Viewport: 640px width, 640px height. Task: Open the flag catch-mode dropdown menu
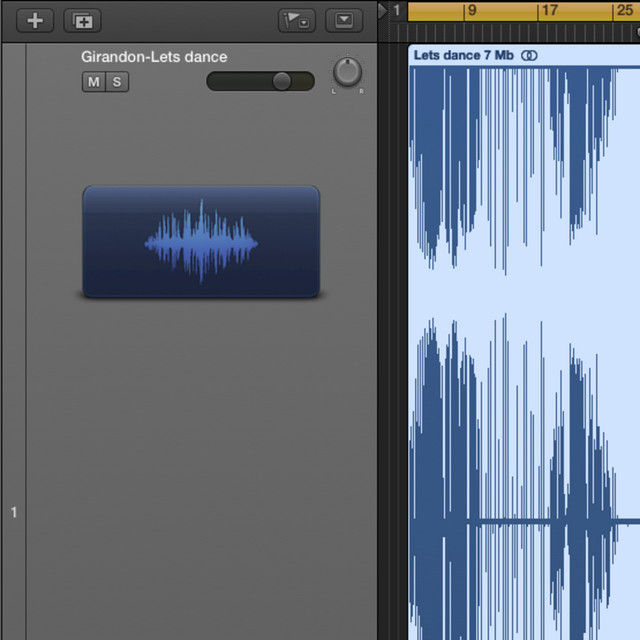[299, 20]
